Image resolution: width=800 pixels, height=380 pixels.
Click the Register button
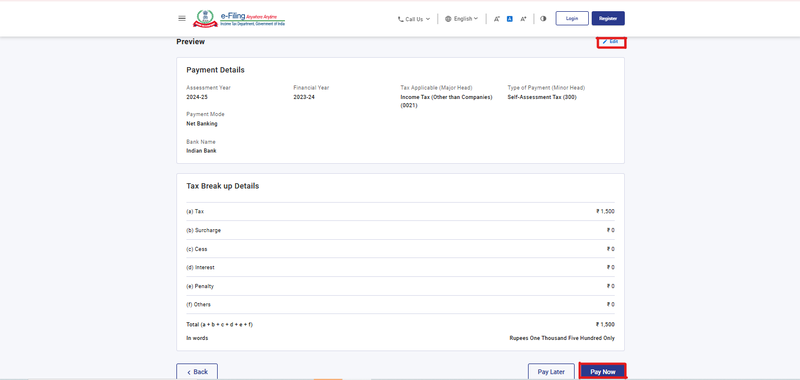(x=608, y=18)
